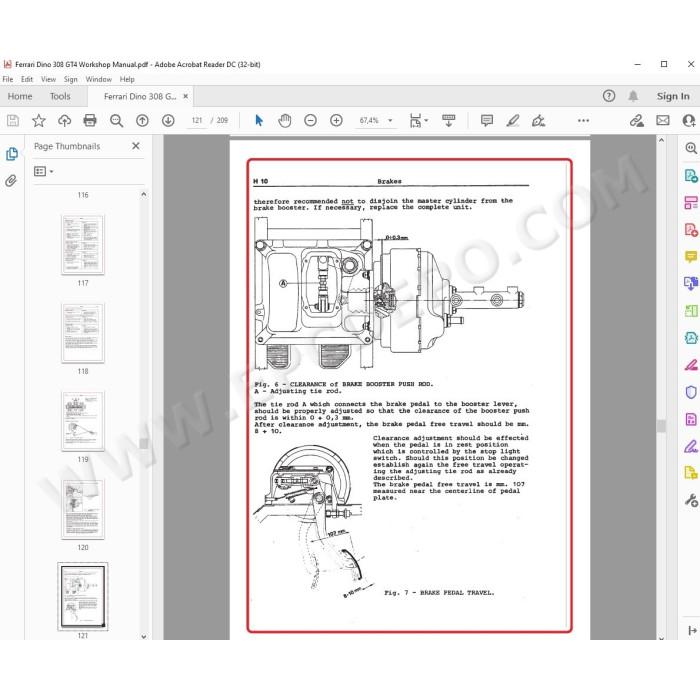Select the Highlight text pen tool
This screenshot has width=700, height=700.
click(x=512, y=121)
